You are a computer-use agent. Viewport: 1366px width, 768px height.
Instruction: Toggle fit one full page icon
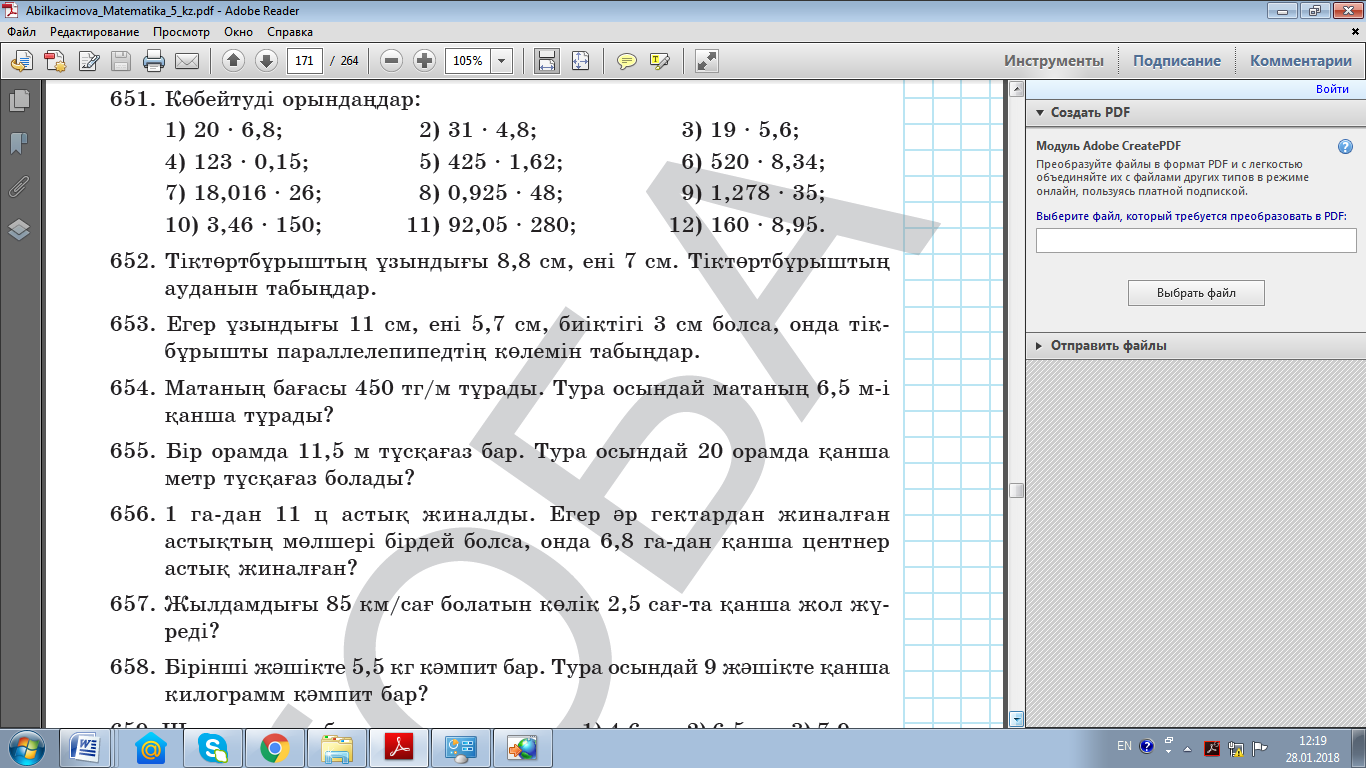581,60
